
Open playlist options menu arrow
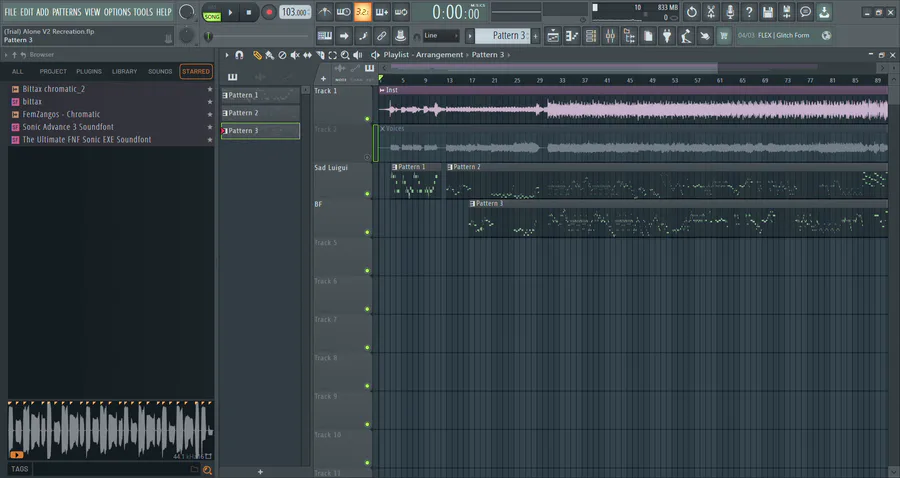tap(227, 55)
